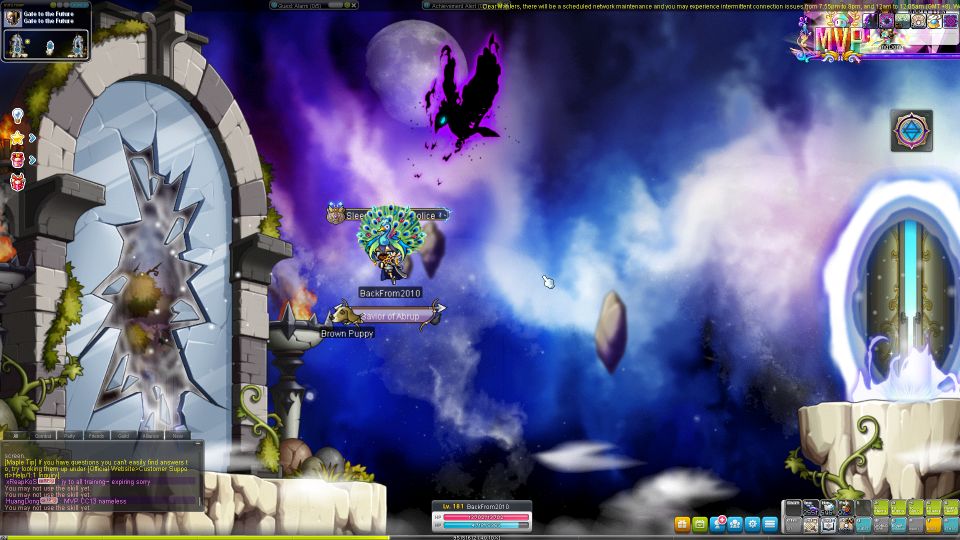Screen dimensions: 960x540
Task: Close the Guild Alarm tracker with X
Action: [x=354, y=6]
